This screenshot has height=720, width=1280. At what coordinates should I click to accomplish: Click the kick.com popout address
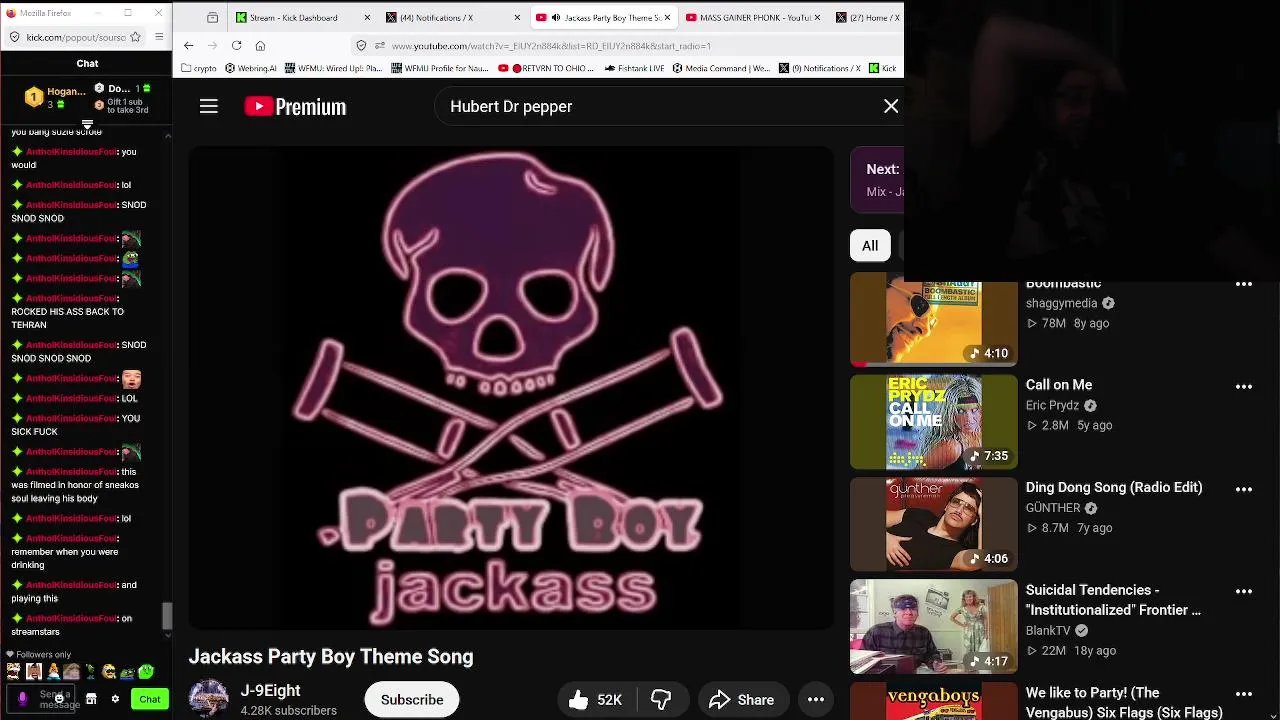76,37
